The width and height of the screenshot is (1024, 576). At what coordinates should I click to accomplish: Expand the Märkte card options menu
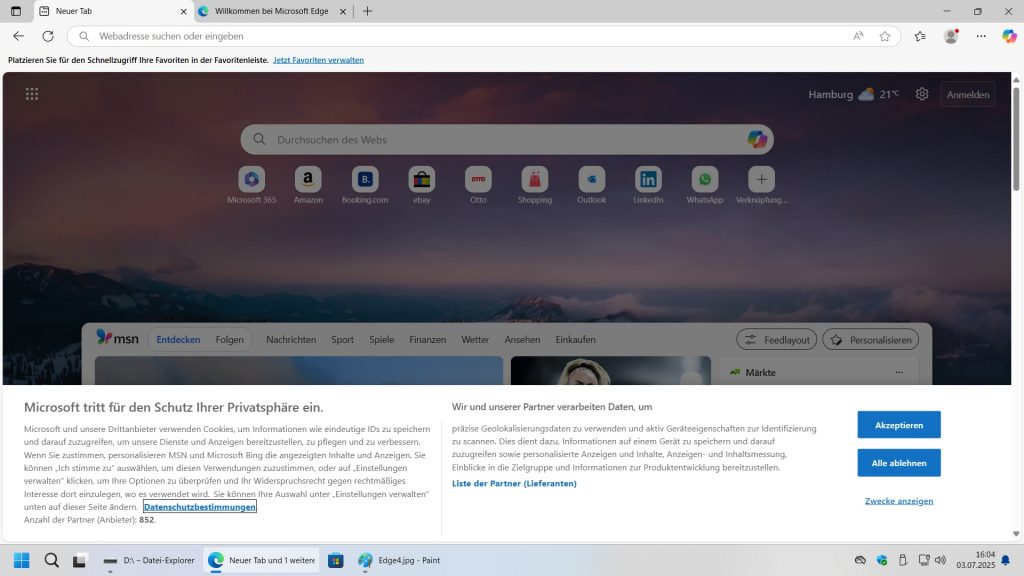pos(899,372)
